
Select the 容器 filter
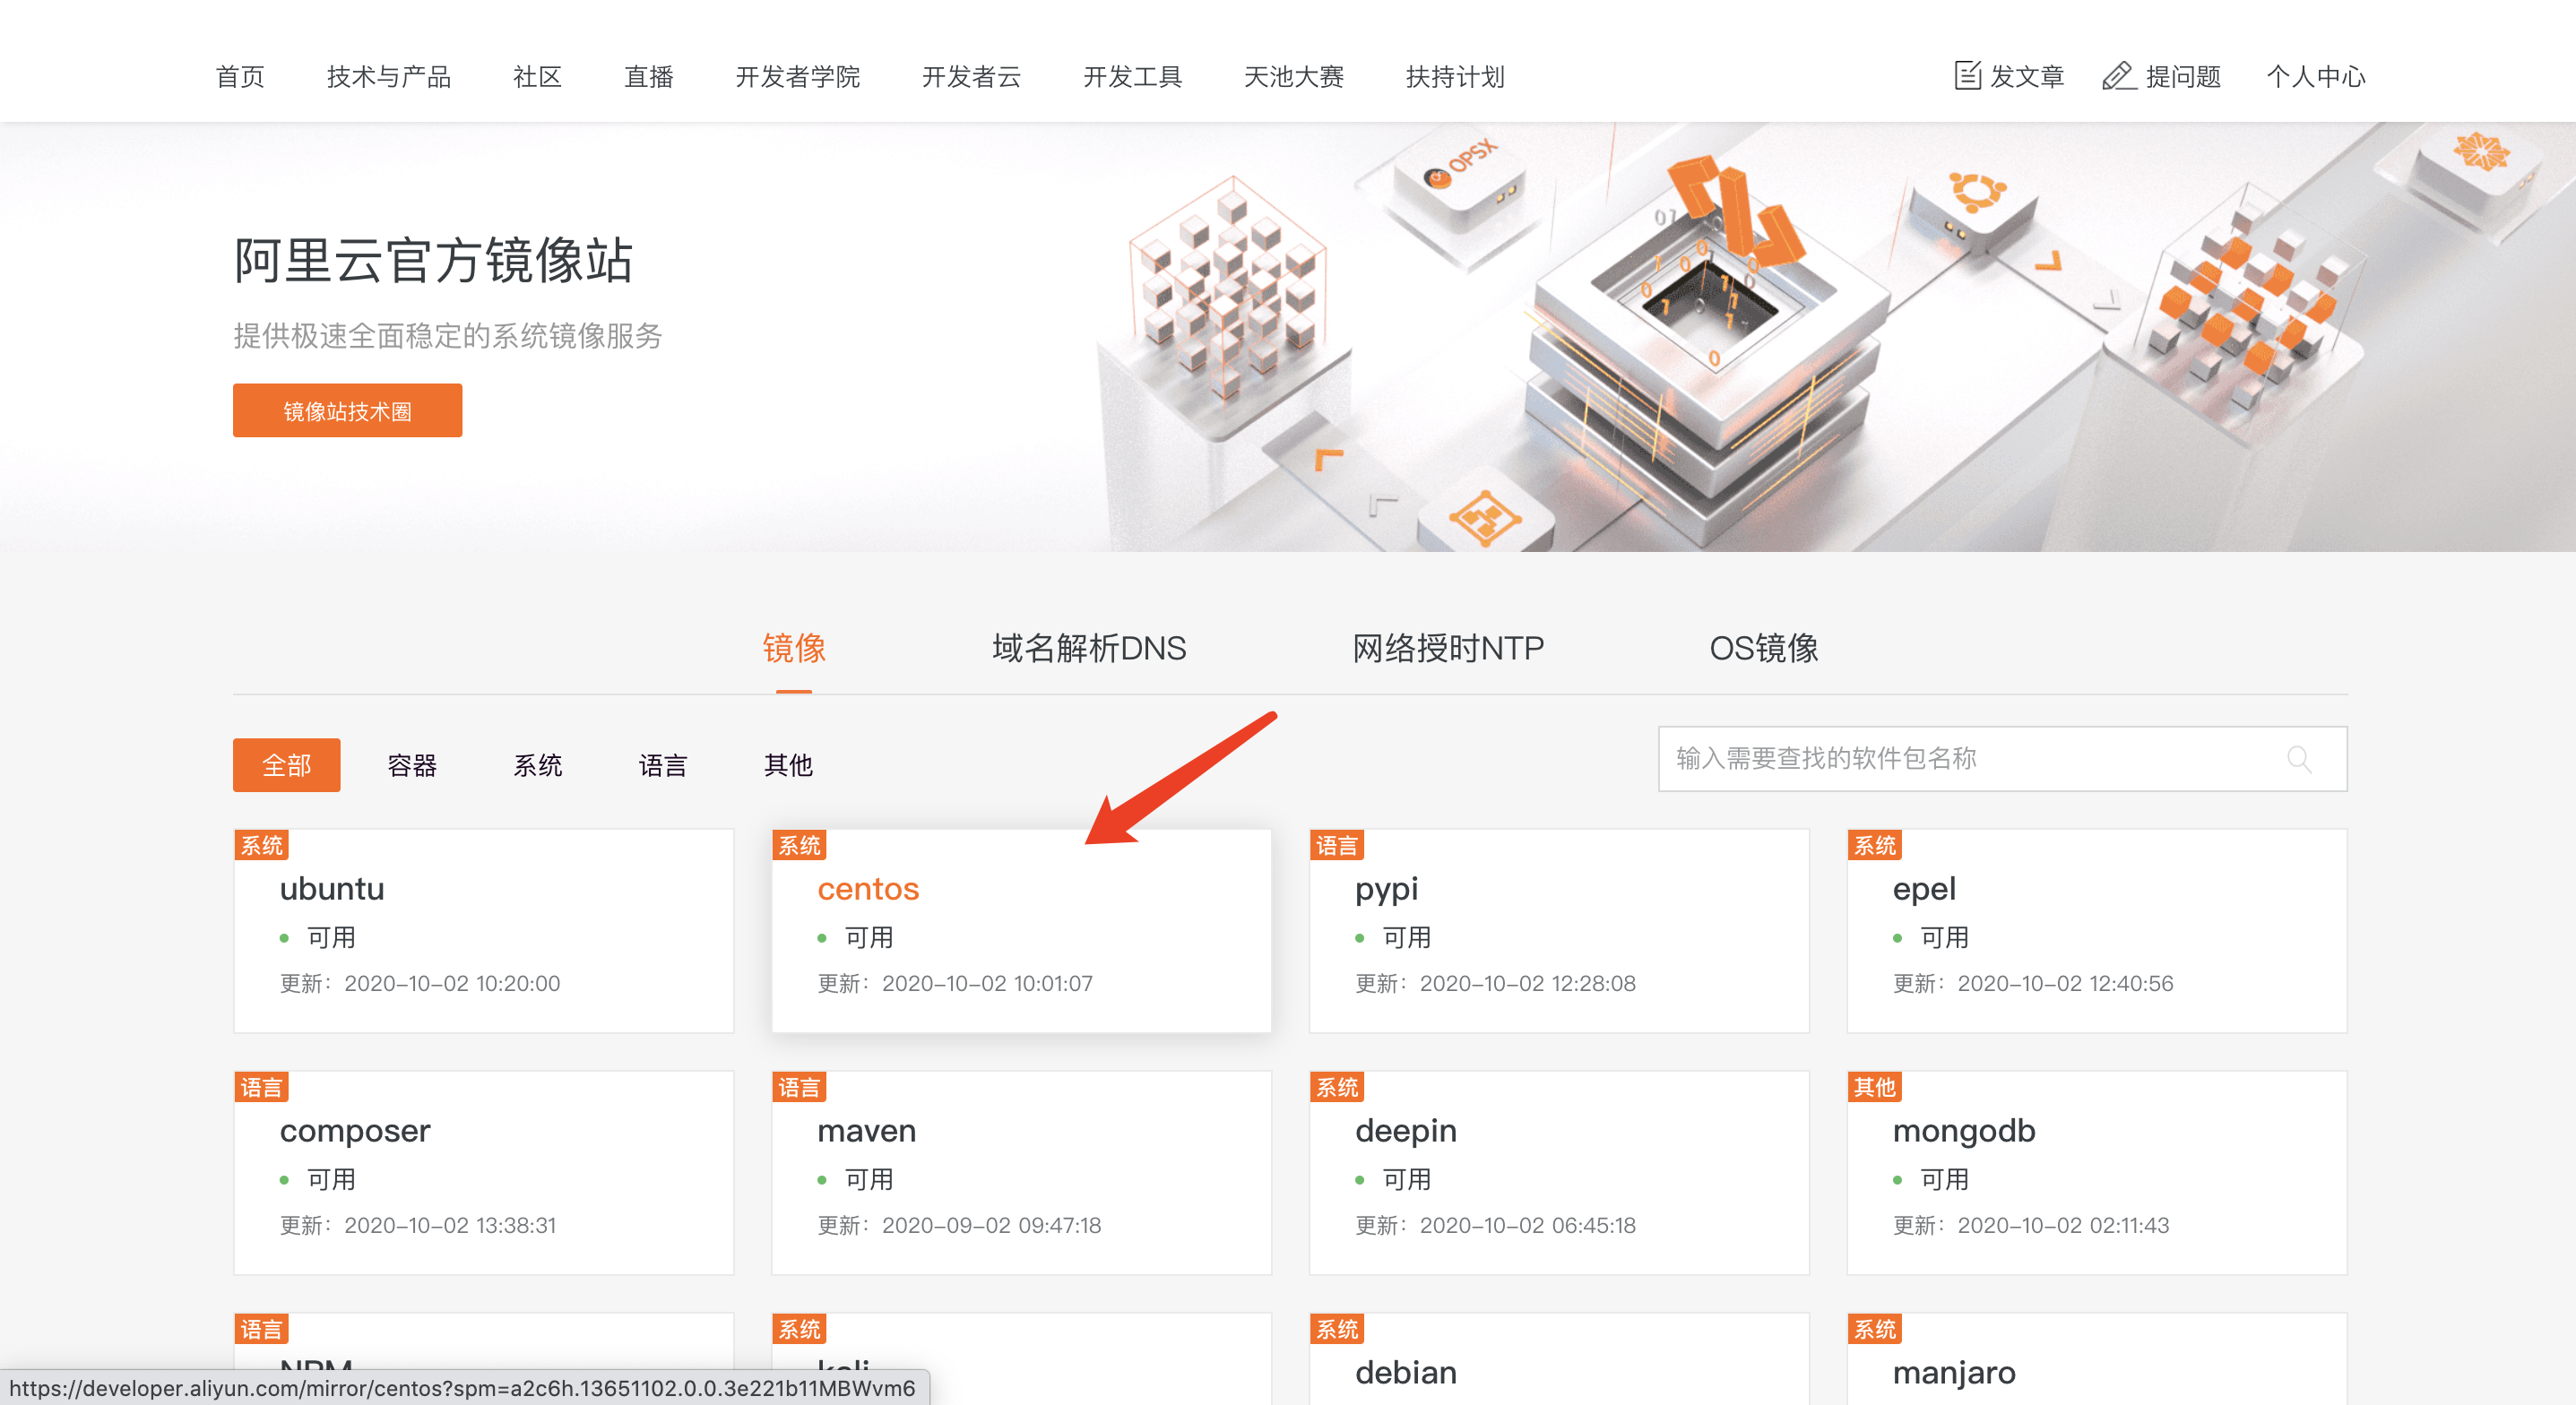tap(412, 765)
